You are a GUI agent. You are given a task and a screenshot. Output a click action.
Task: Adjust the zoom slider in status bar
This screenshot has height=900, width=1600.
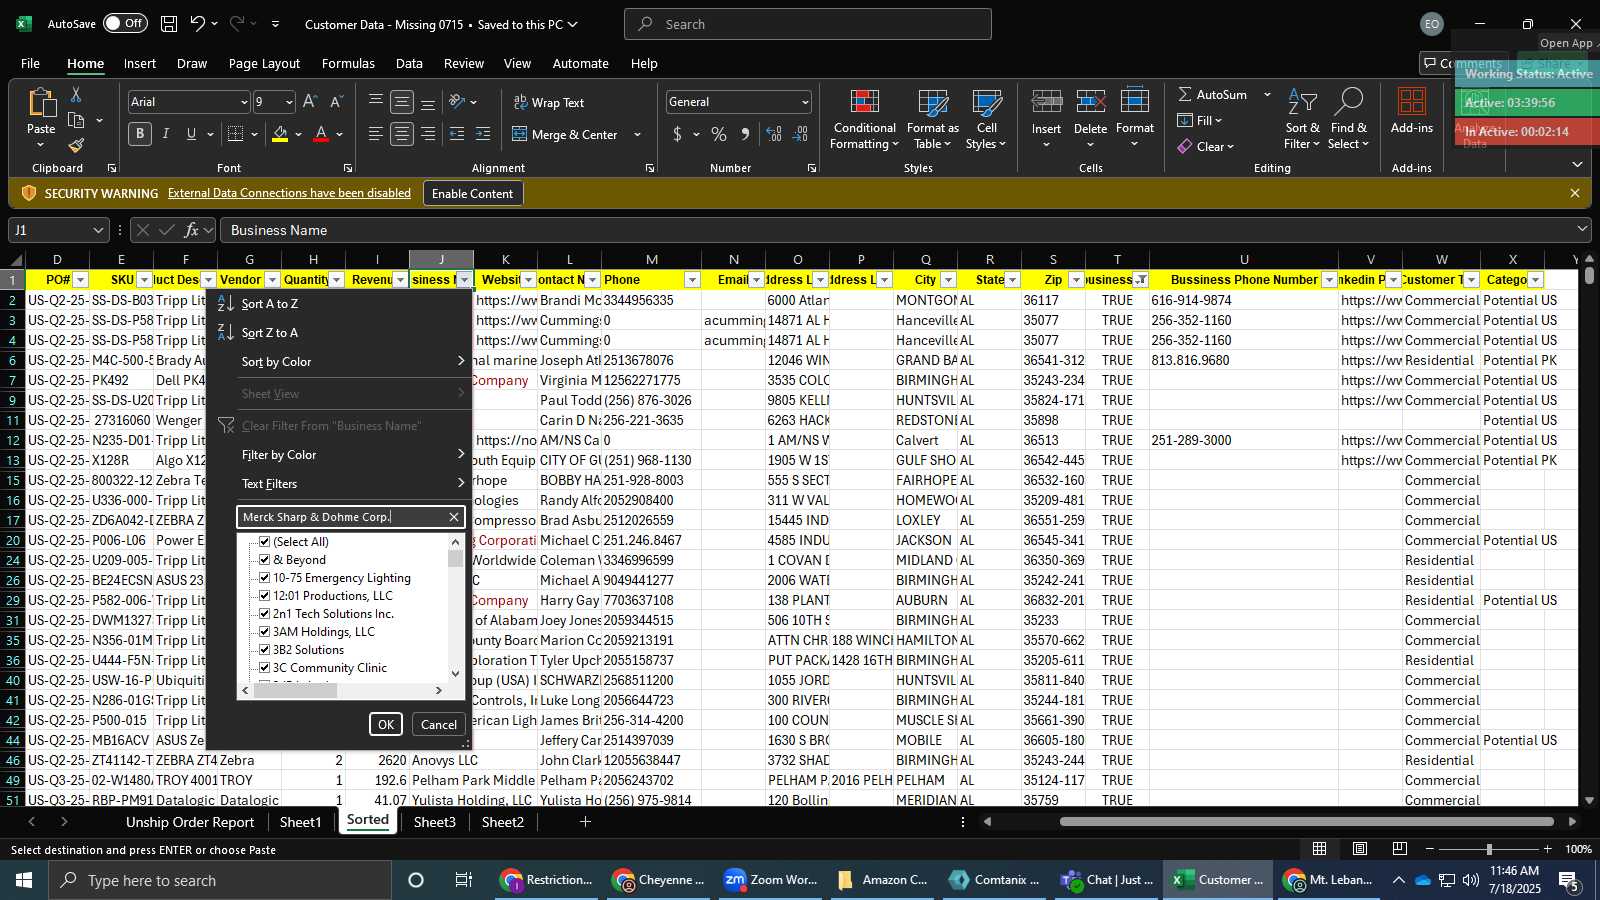[x=1489, y=849]
